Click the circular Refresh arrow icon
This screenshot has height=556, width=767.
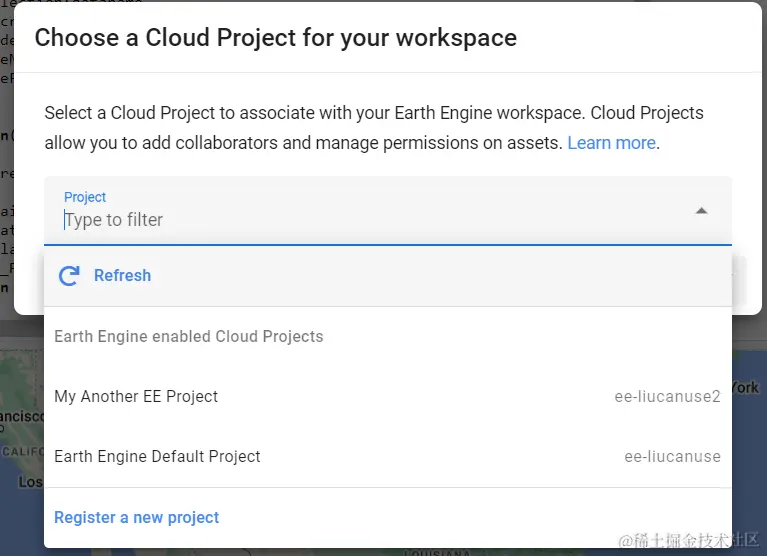point(69,276)
